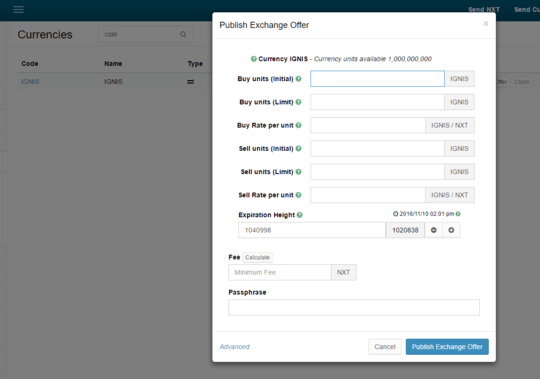
Task: Increase expiration height with plus icon
Action: tap(451, 230)
